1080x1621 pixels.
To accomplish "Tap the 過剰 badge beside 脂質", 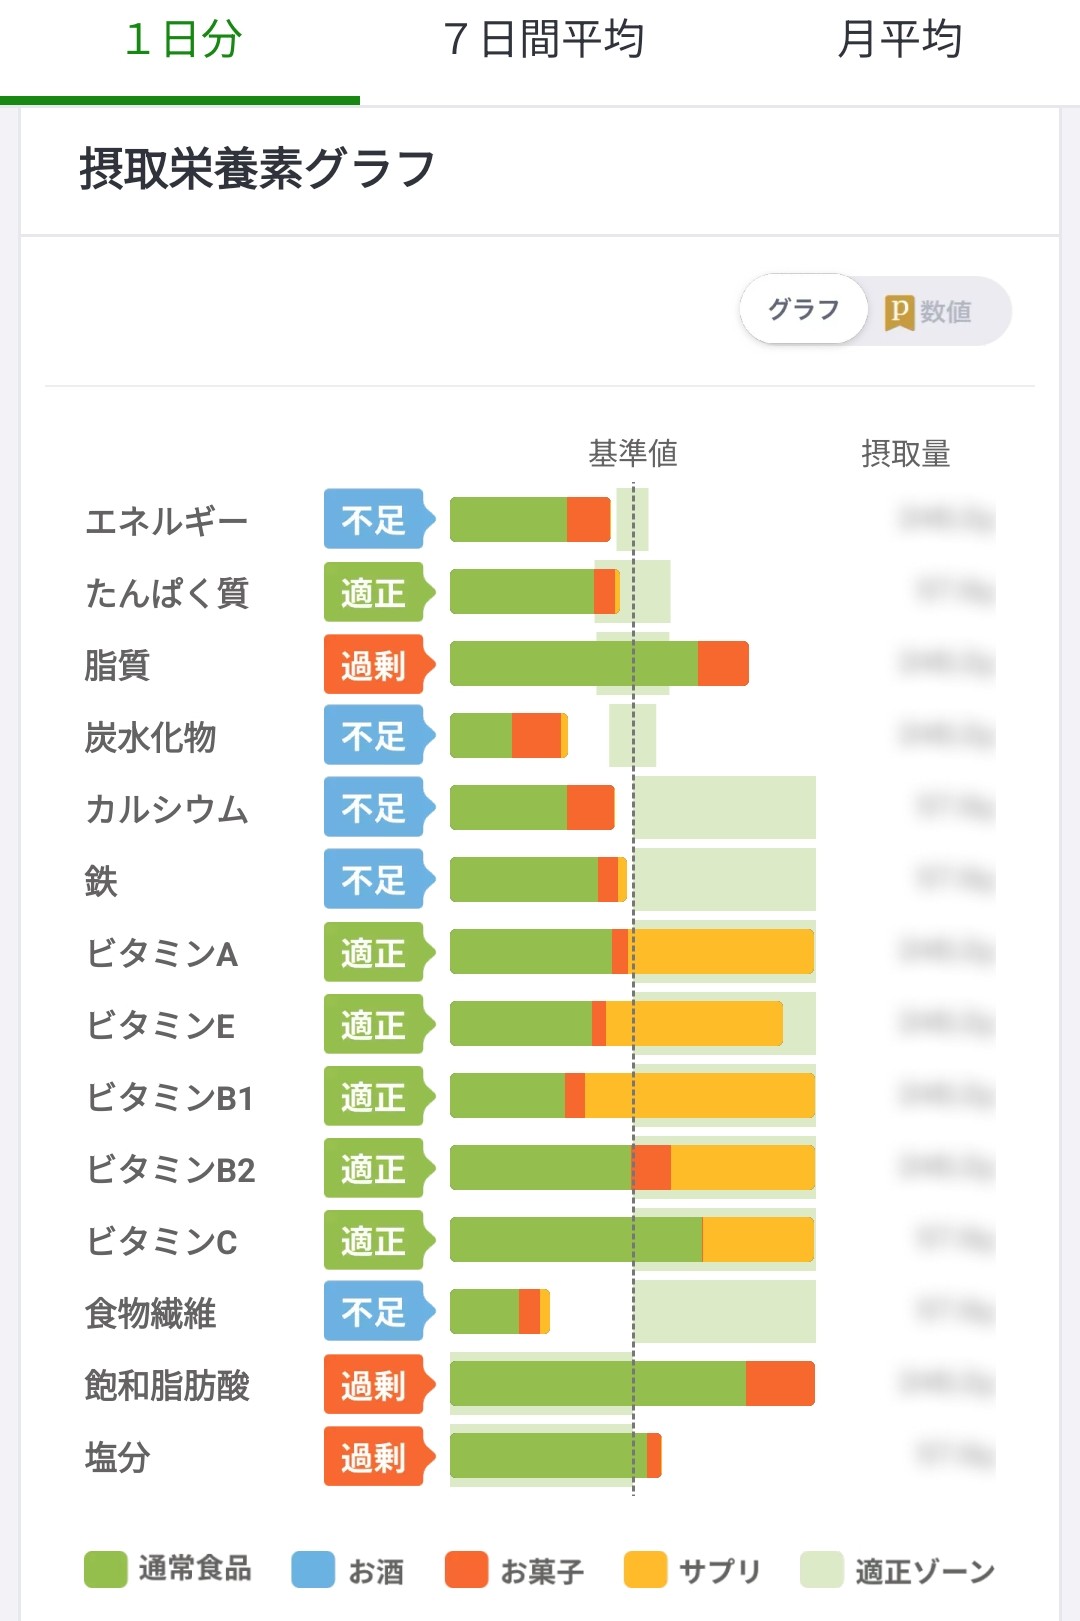I will pos(379,664).
